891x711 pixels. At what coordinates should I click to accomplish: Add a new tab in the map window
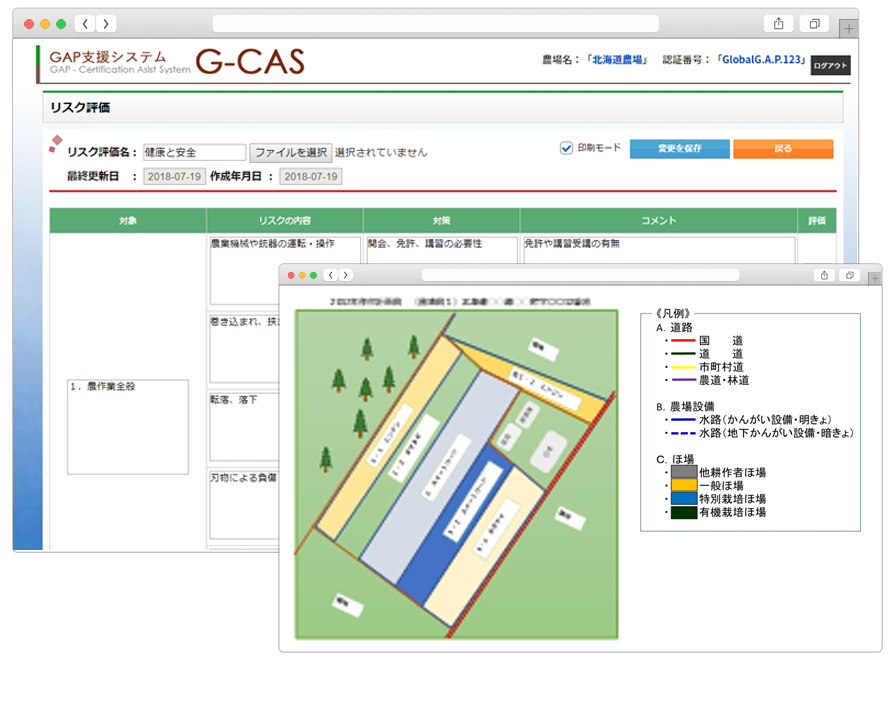tap(875, 278)
